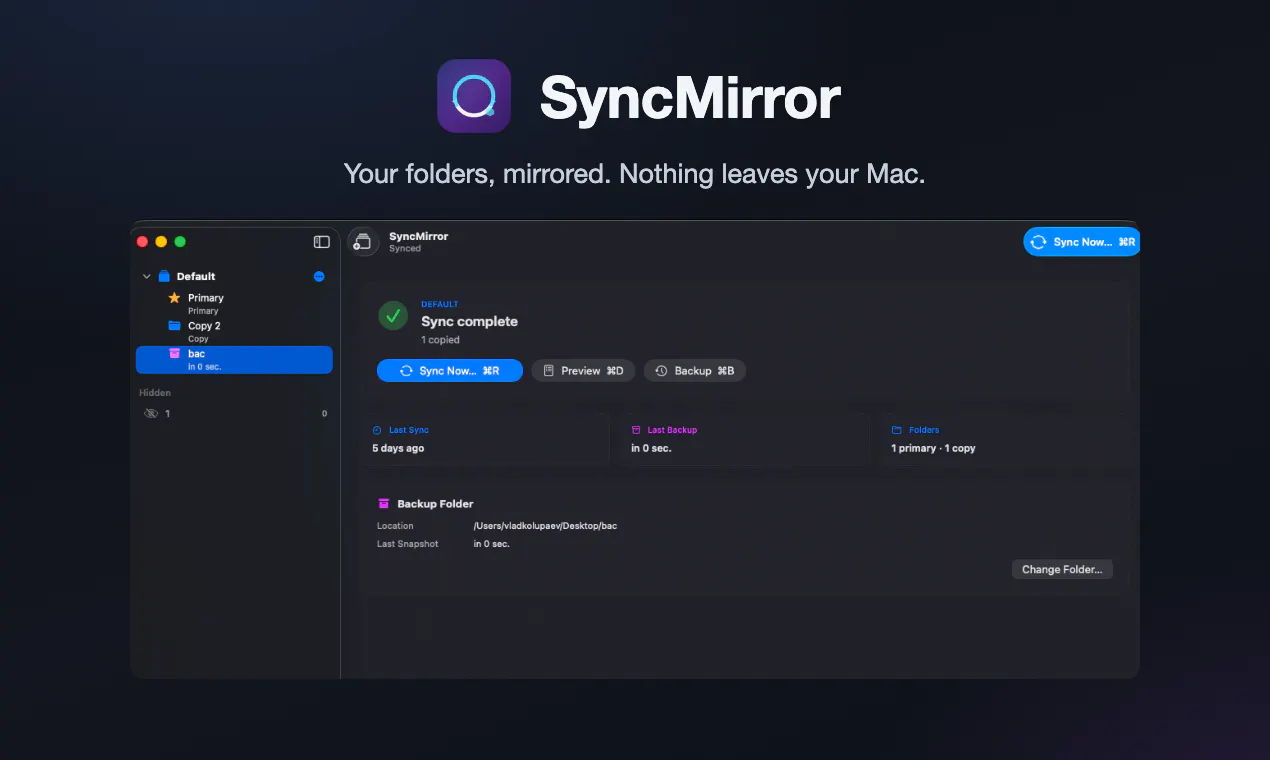1270x760 pixels.
Task: Toggle the hidden eye-slash item
Action: point(151,413)
